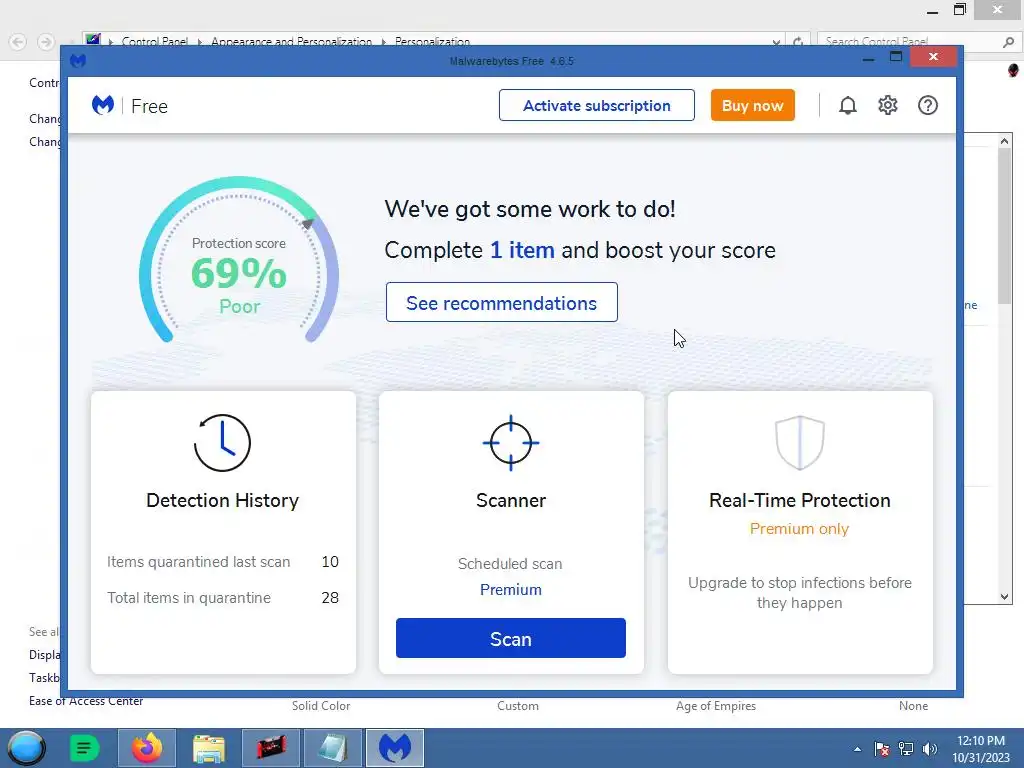Click None screen saver option
1024x768 pixels.
tap(913, 706)
